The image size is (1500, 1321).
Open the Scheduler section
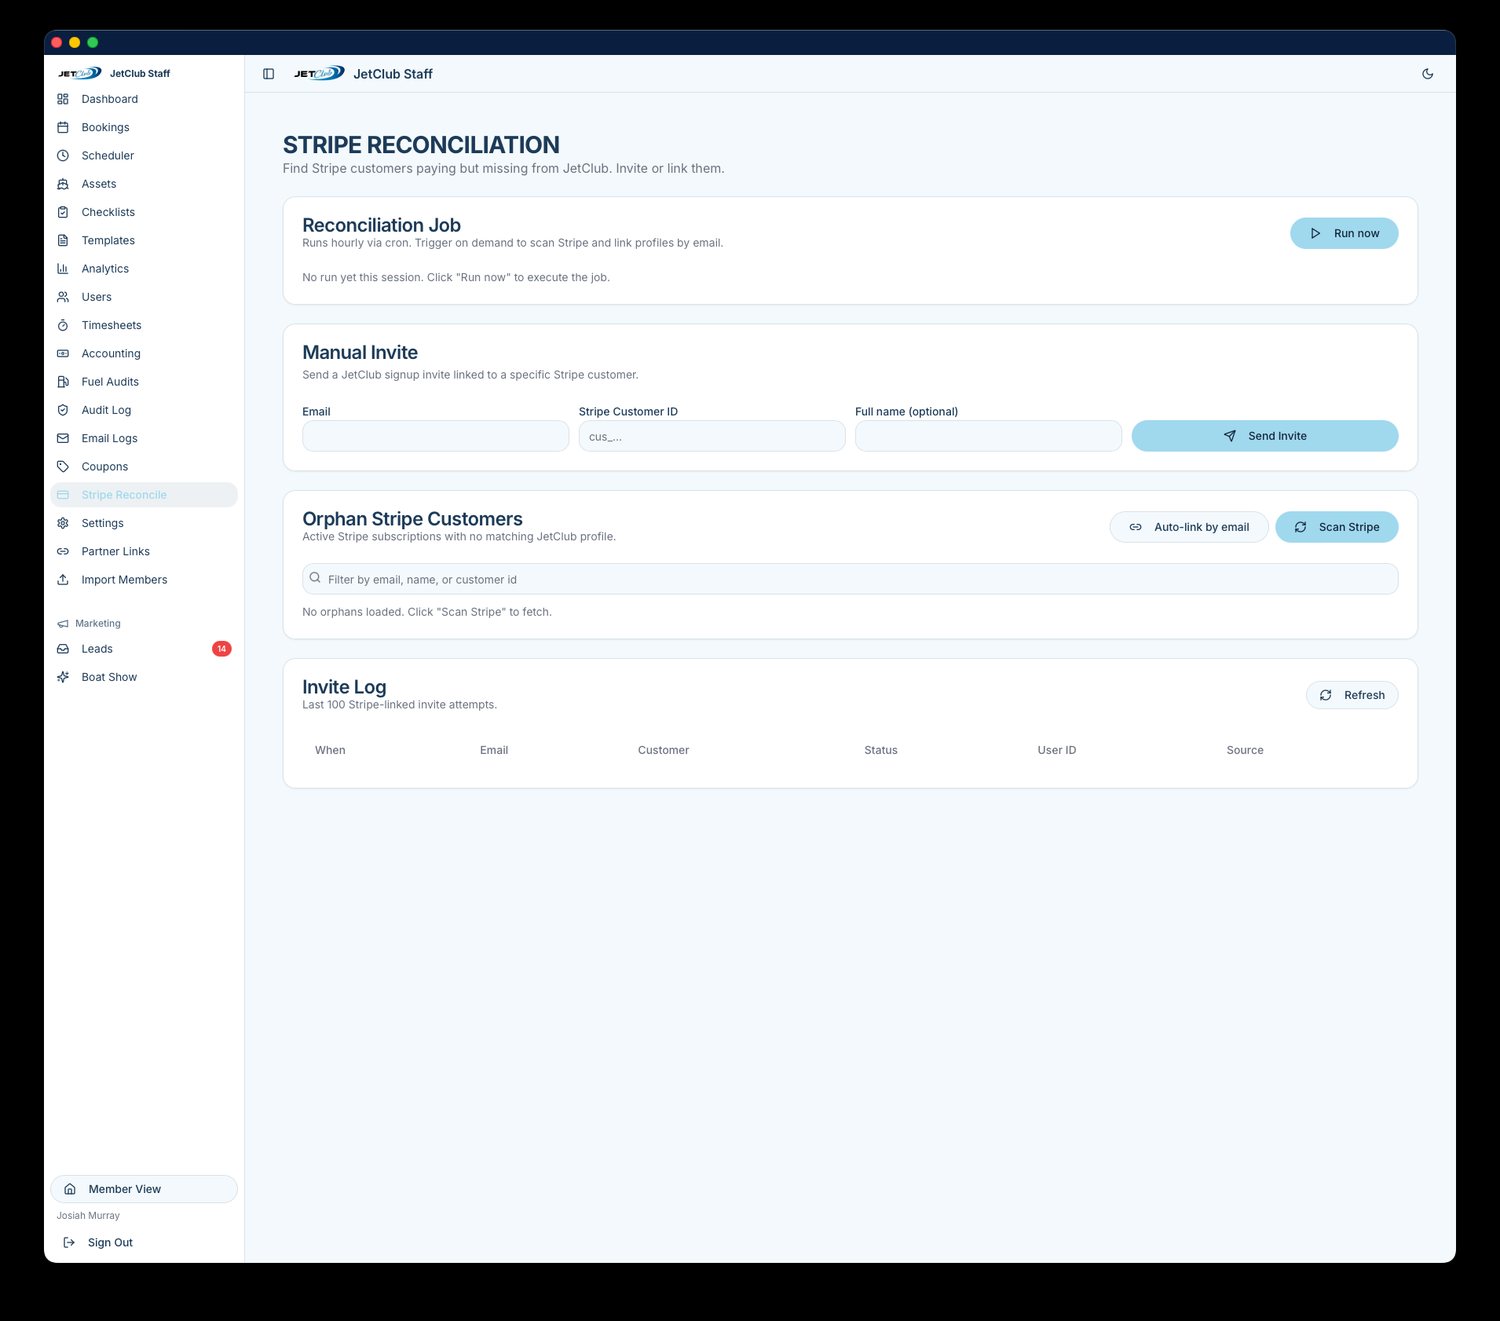(144, 156)
